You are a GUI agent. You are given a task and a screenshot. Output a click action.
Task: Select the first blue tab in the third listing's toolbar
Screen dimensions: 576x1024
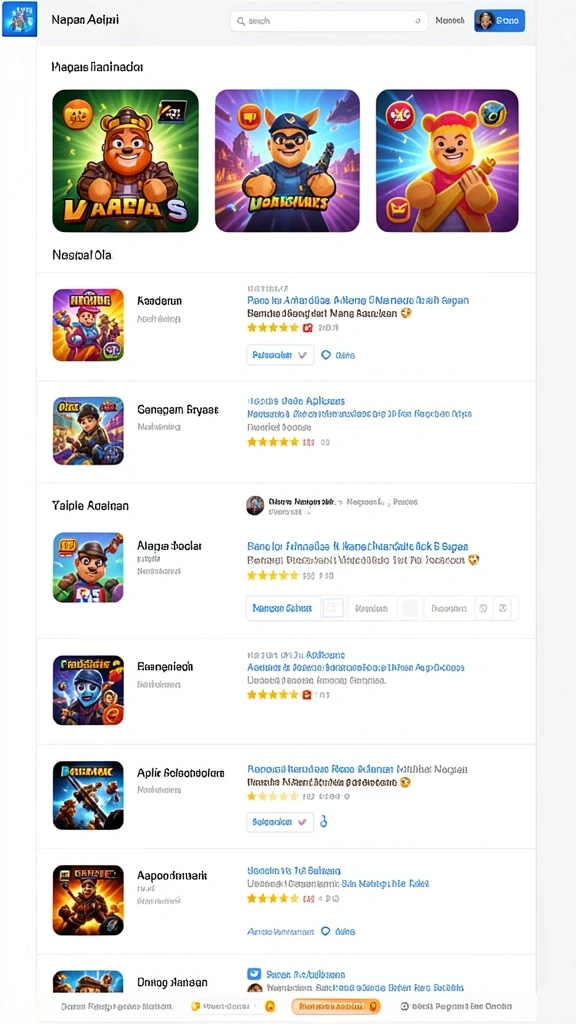click(283, 608)
